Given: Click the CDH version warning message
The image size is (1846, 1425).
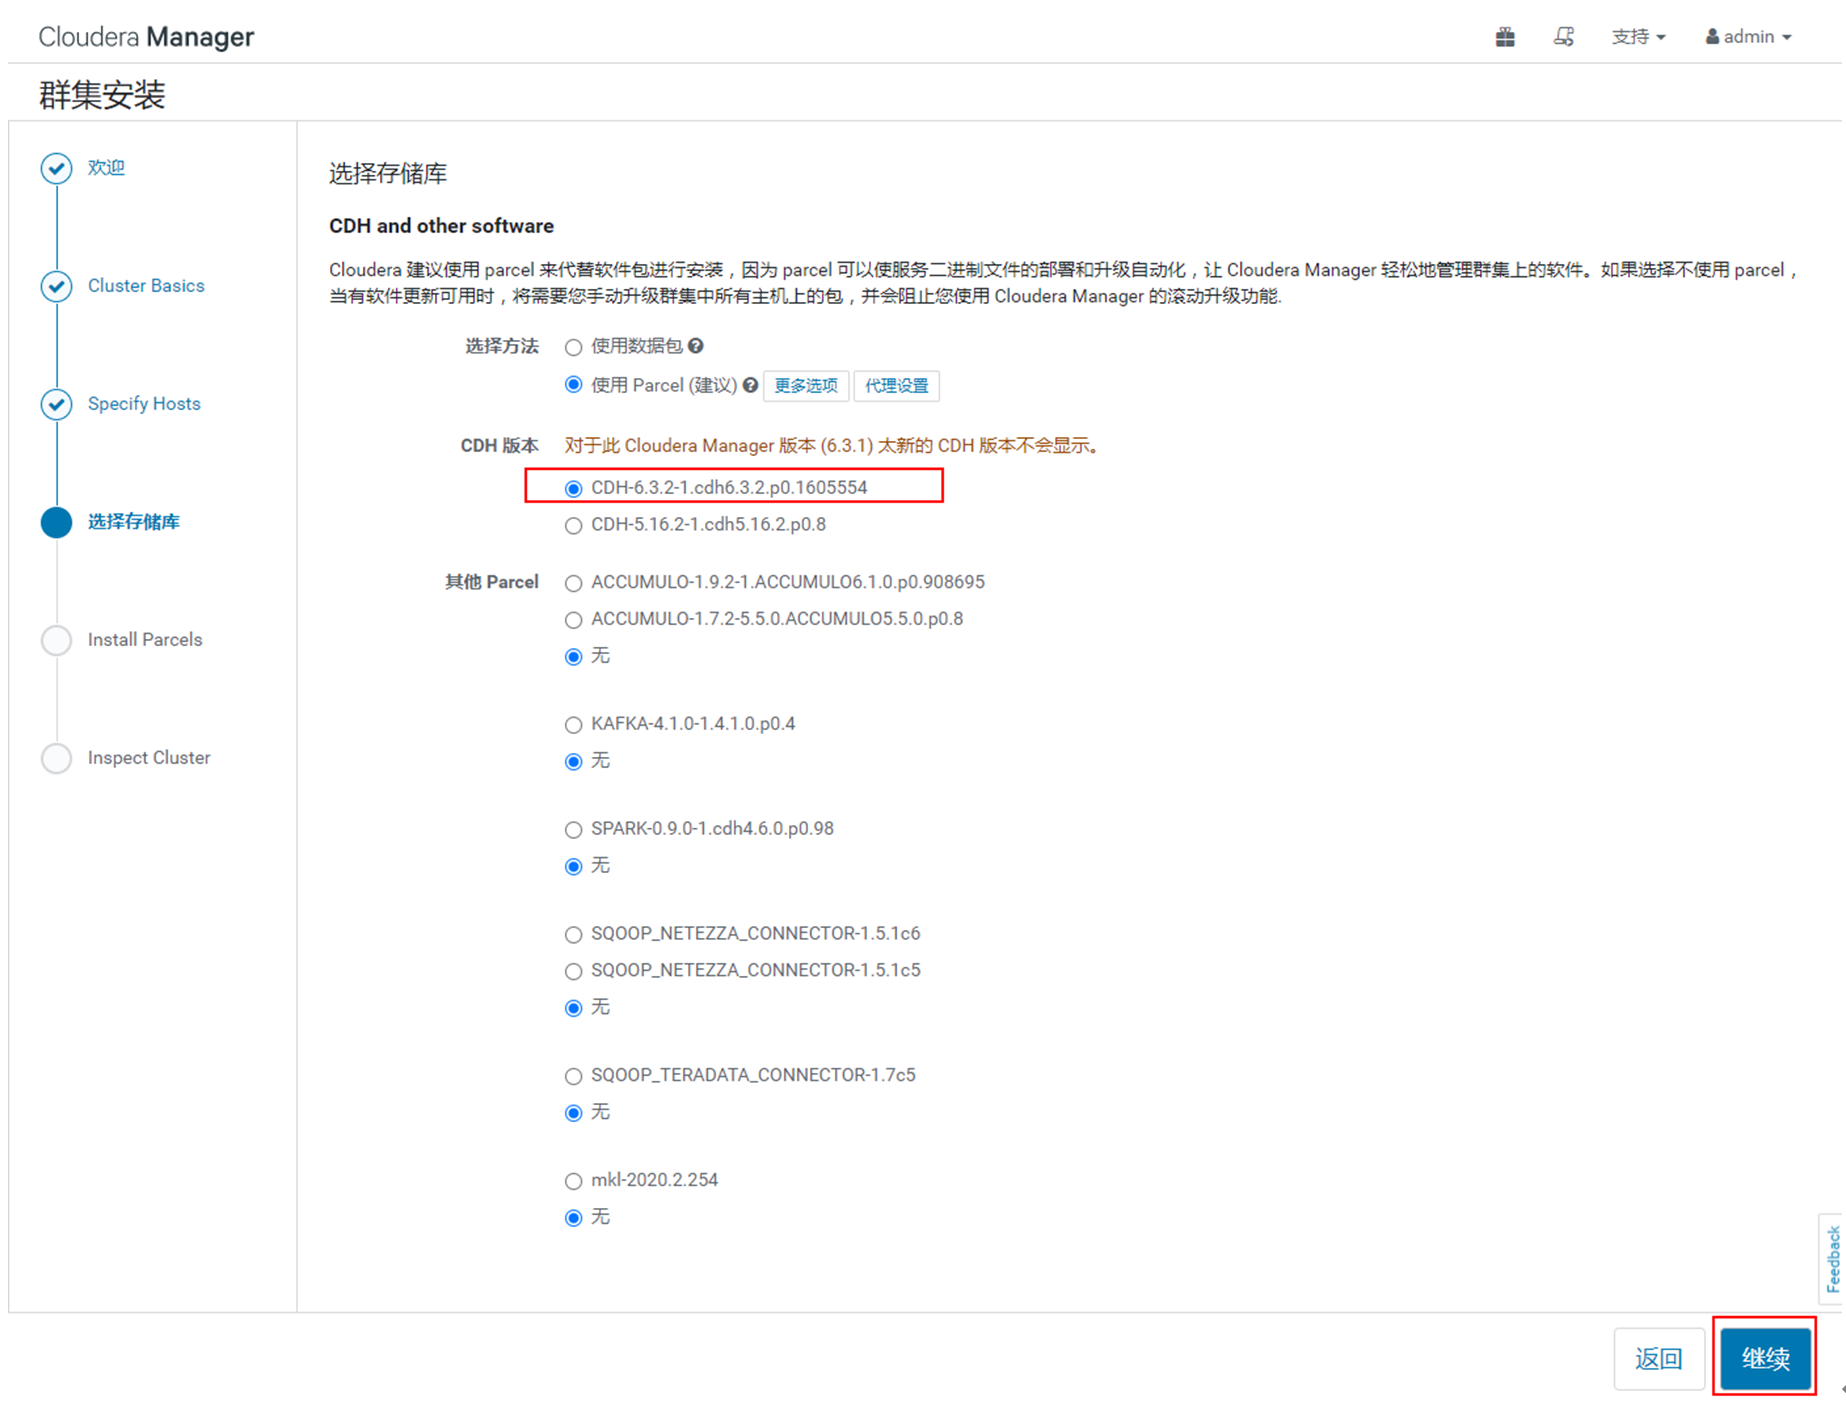Looking at the screenshot, I should [x=832, y=446].
